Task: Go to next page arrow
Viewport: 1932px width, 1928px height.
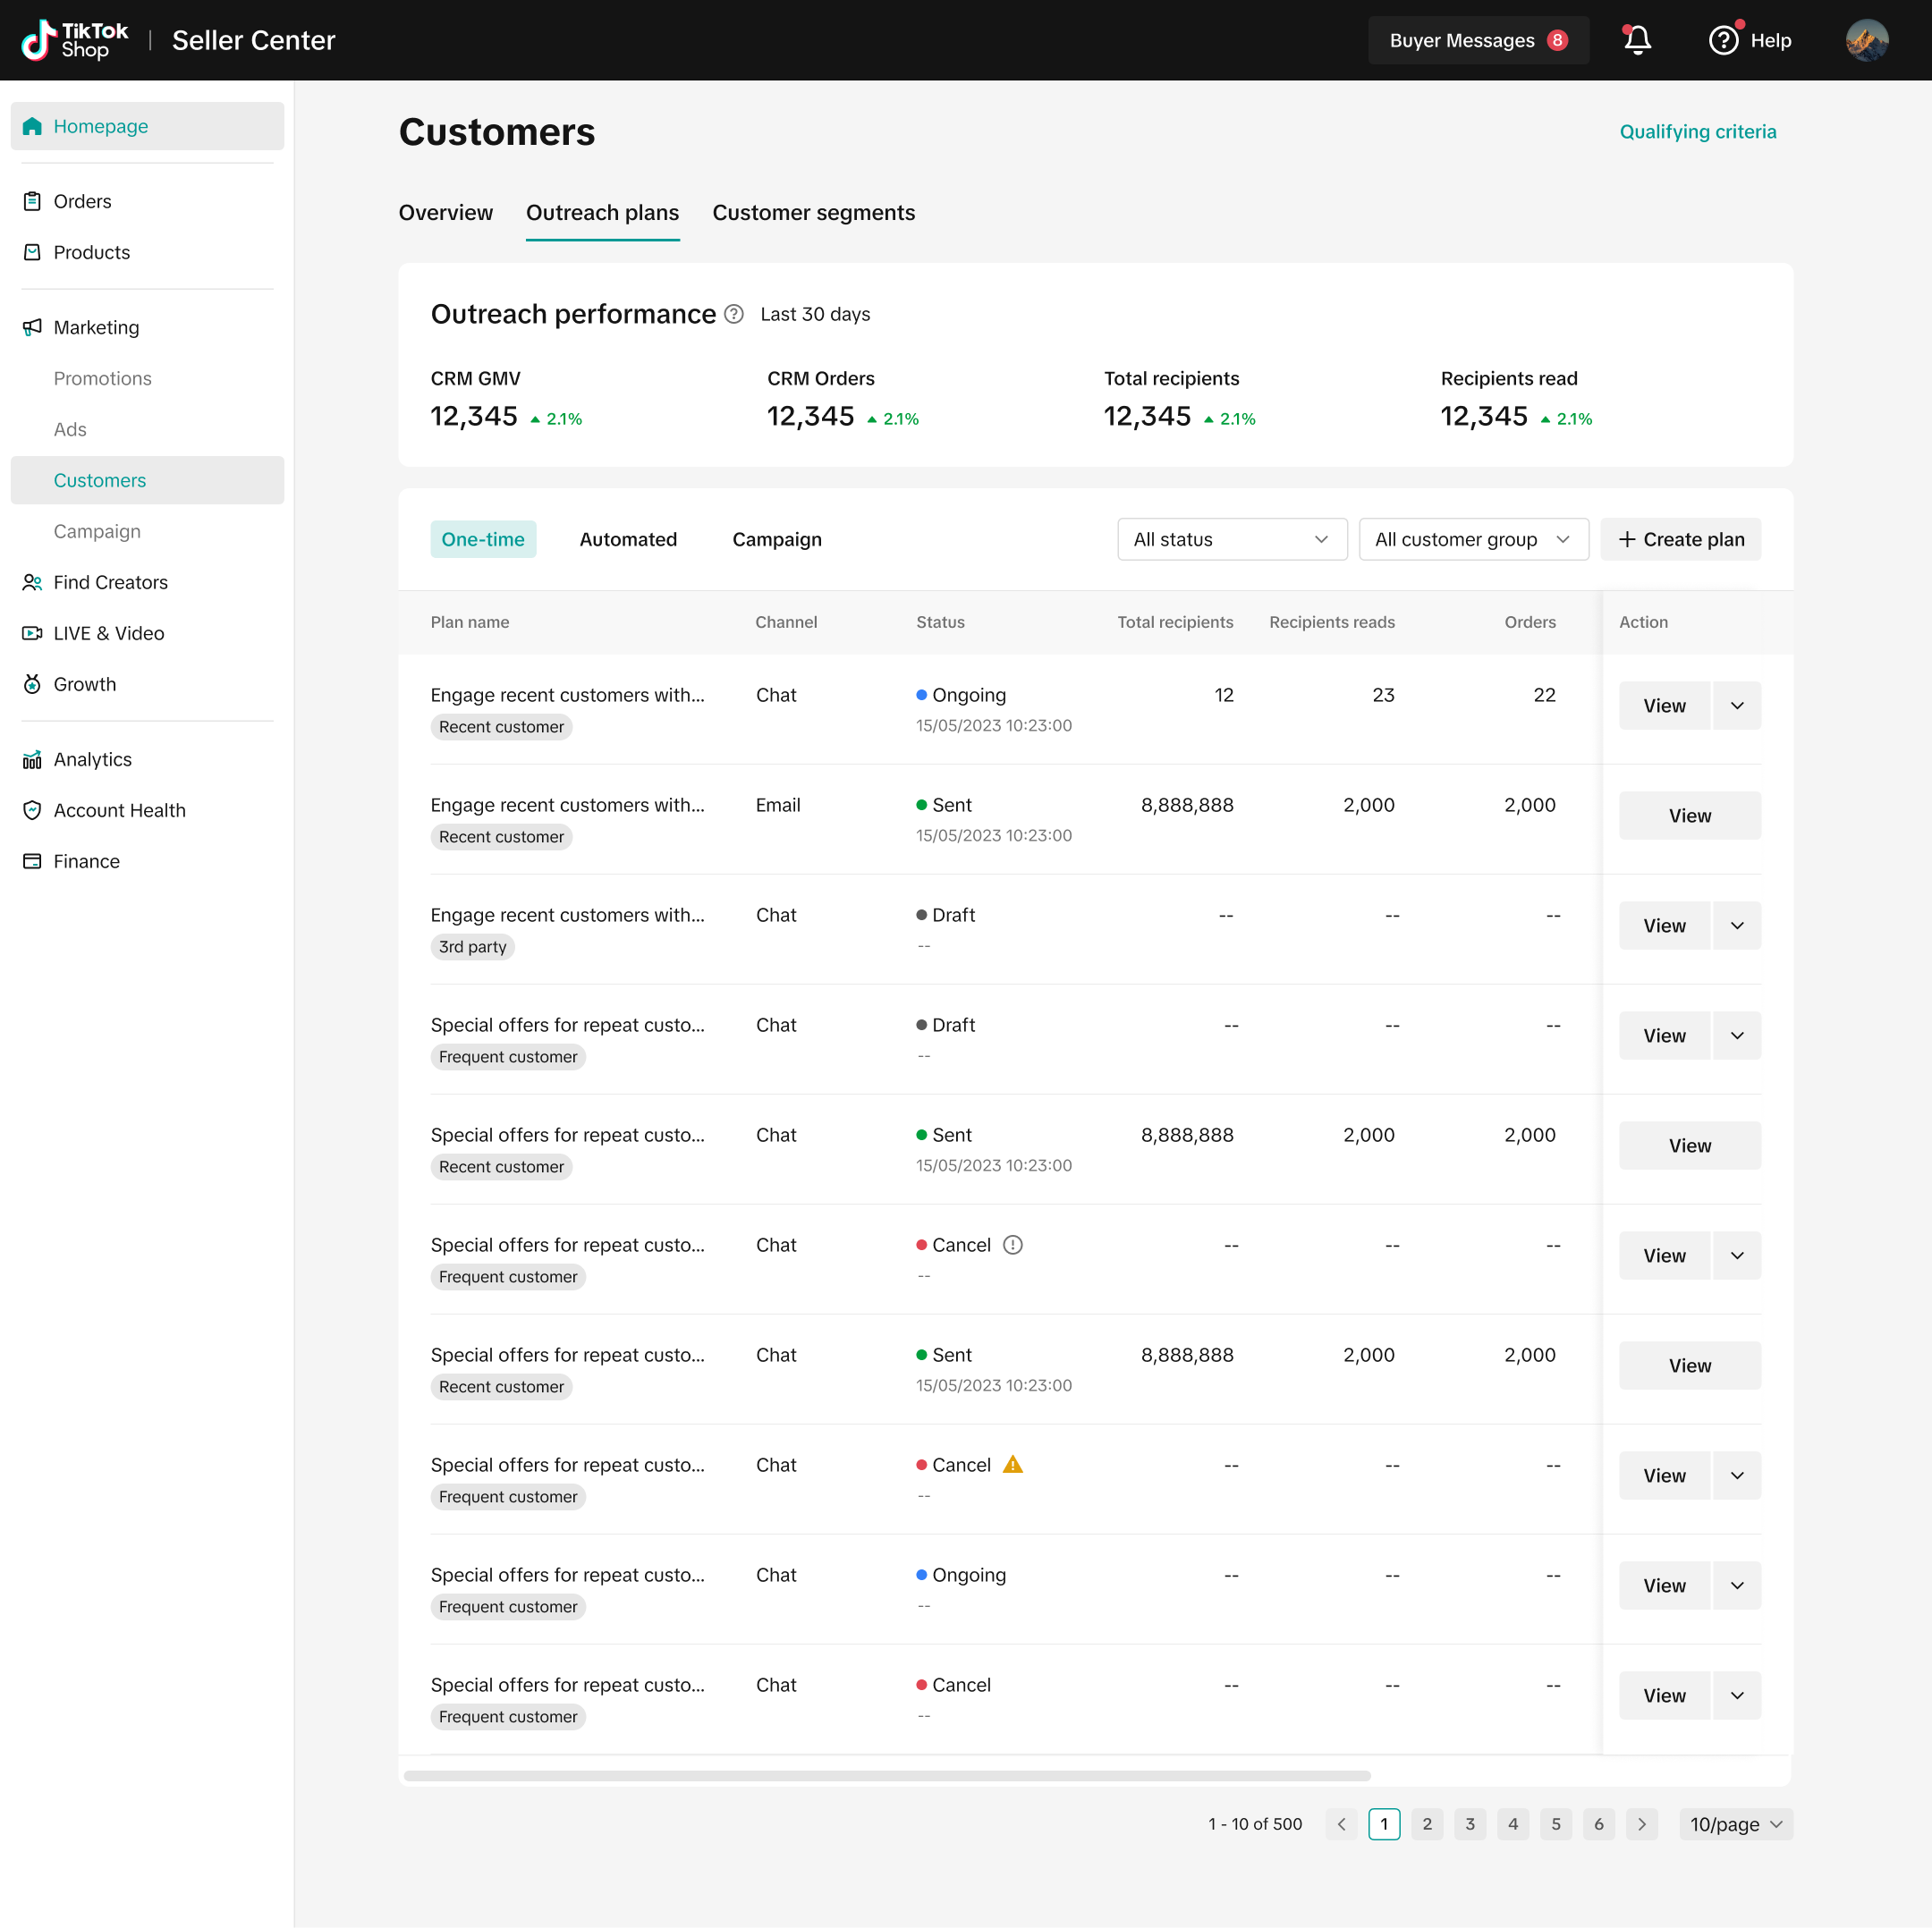Action: (x=1641, y=1824)
